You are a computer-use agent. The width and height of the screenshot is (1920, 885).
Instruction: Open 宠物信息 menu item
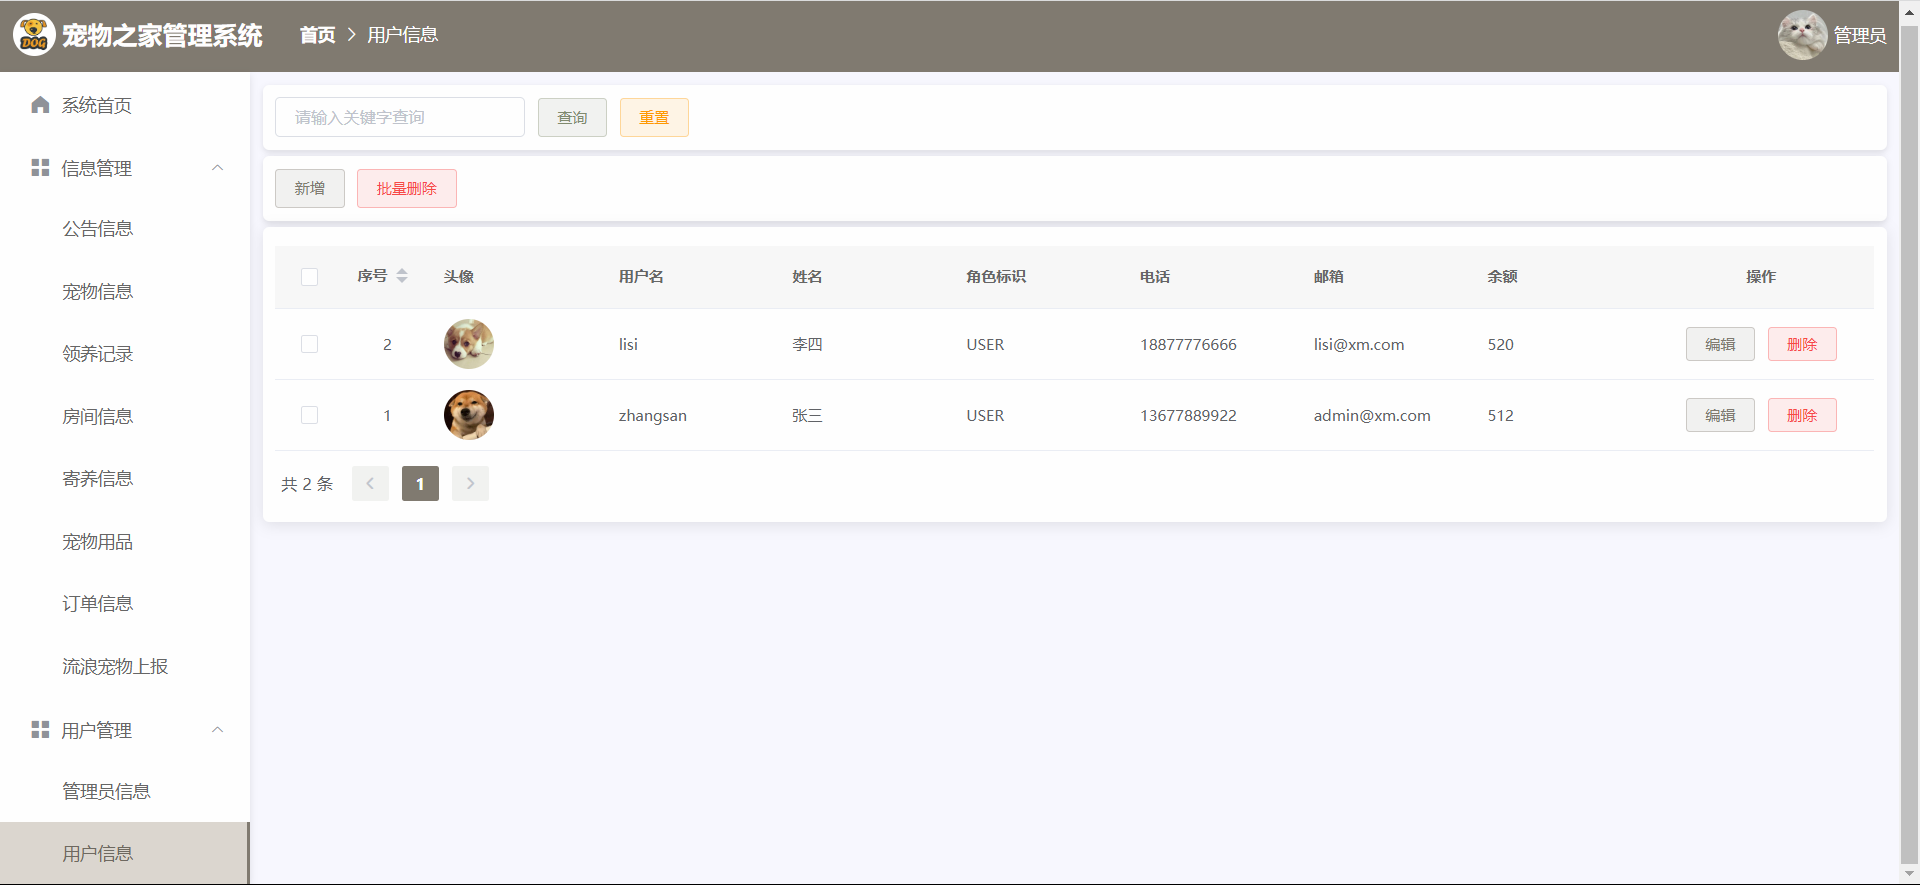pos(125,292)
